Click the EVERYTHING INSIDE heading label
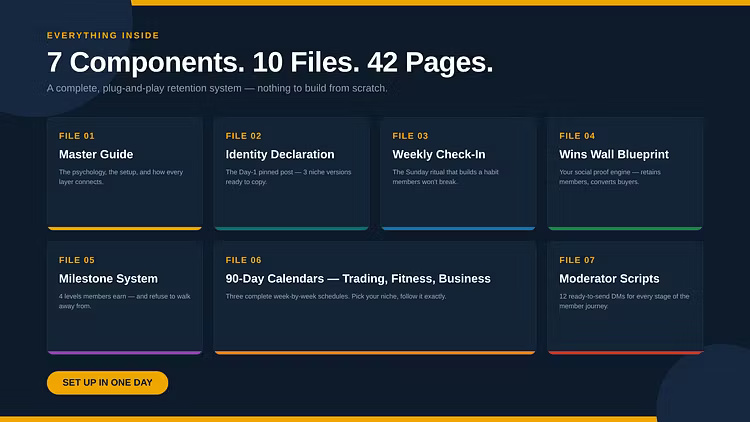This screenshot has height=422, width=750. pos(103,35)
